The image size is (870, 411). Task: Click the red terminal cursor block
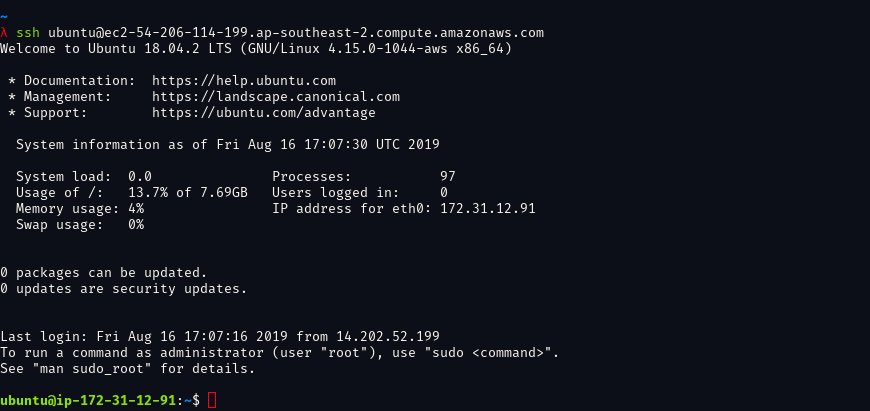point(212,400)
